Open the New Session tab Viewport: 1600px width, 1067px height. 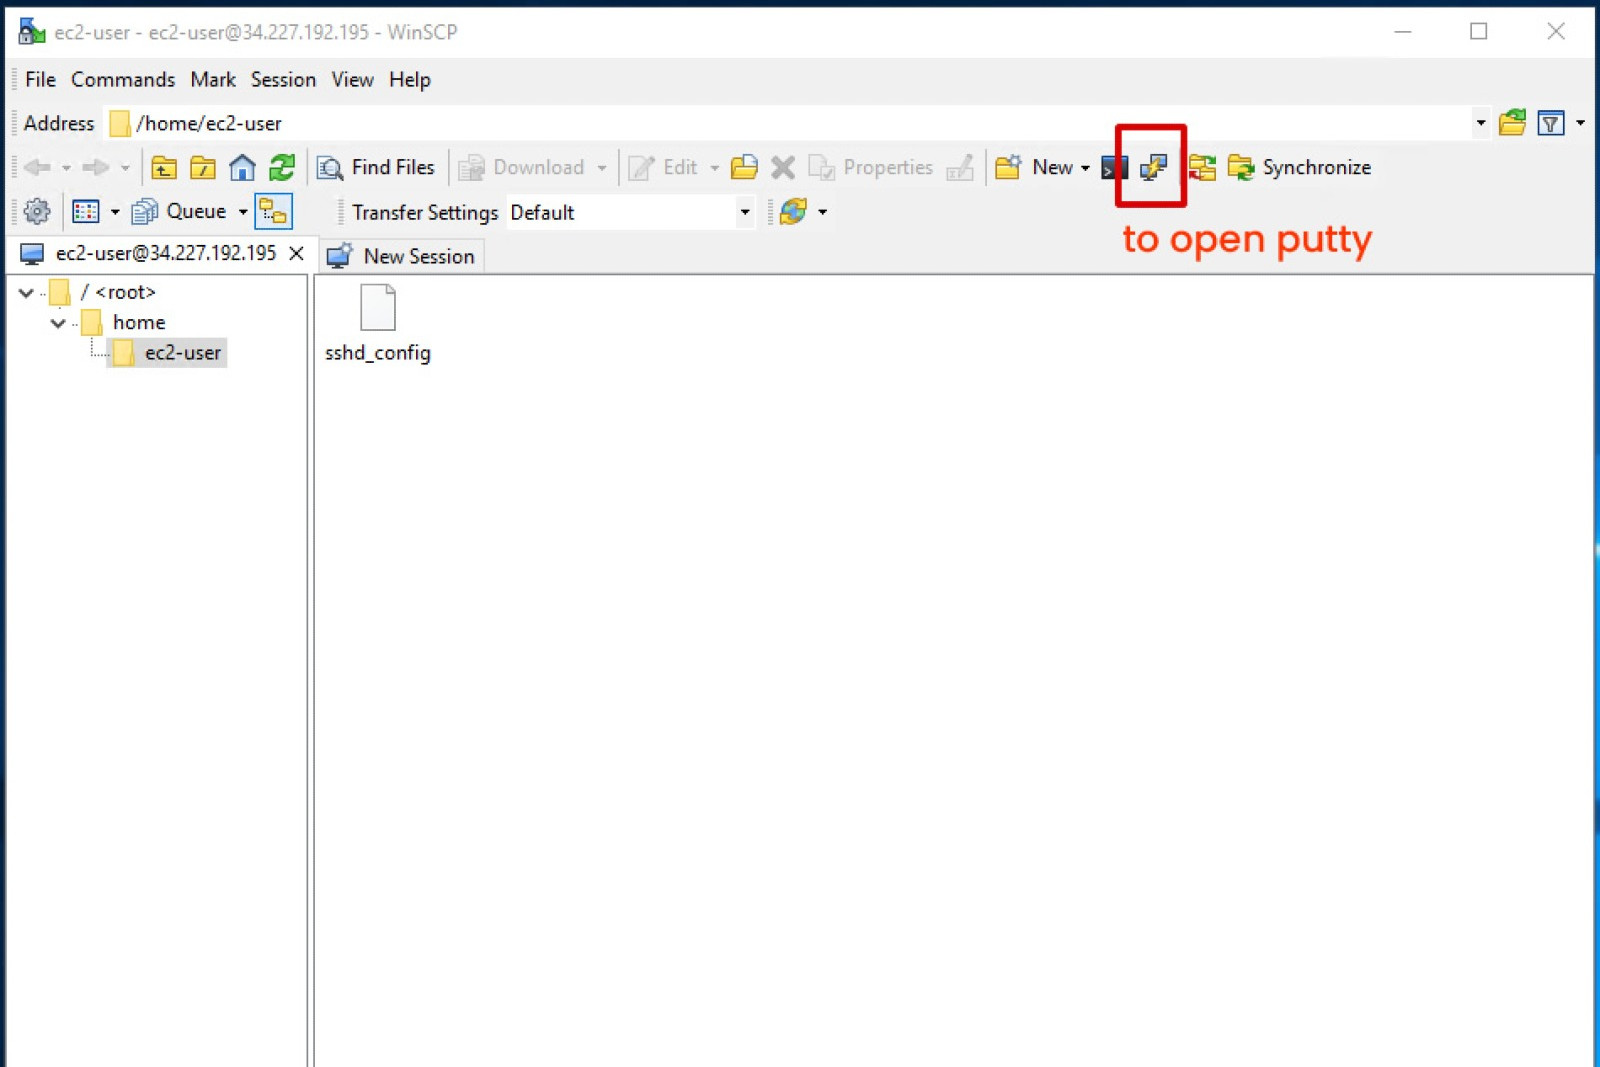[402, 256]
